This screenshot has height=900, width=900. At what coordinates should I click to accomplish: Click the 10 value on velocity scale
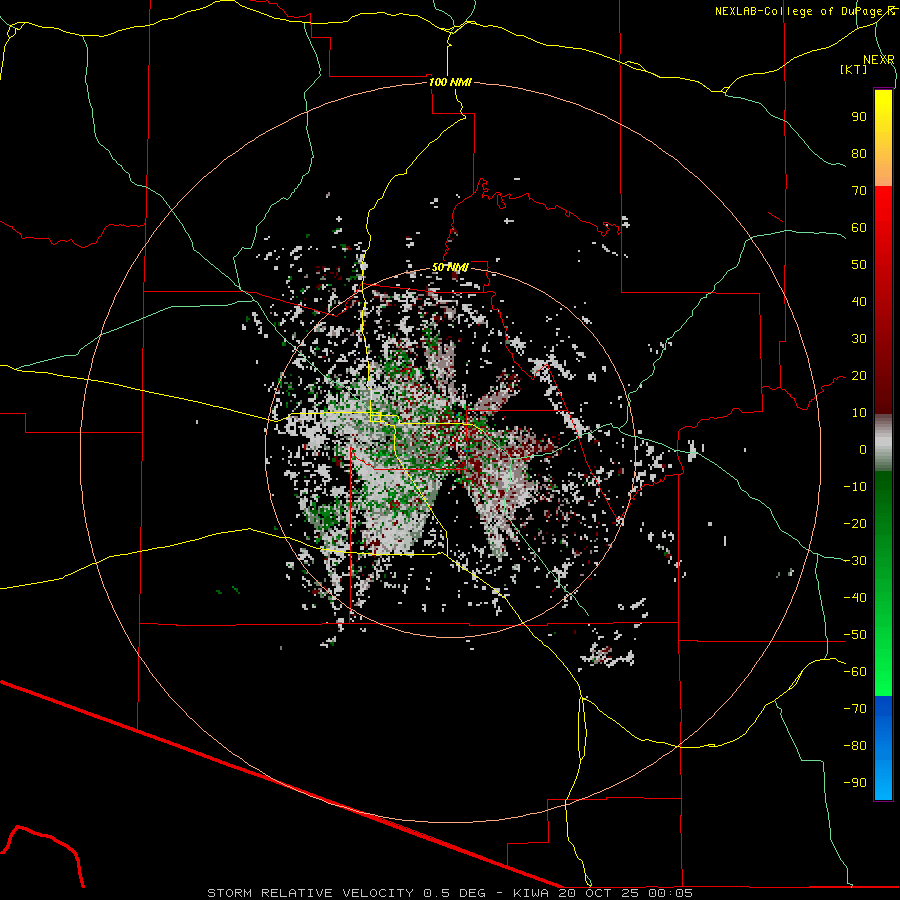859,413
